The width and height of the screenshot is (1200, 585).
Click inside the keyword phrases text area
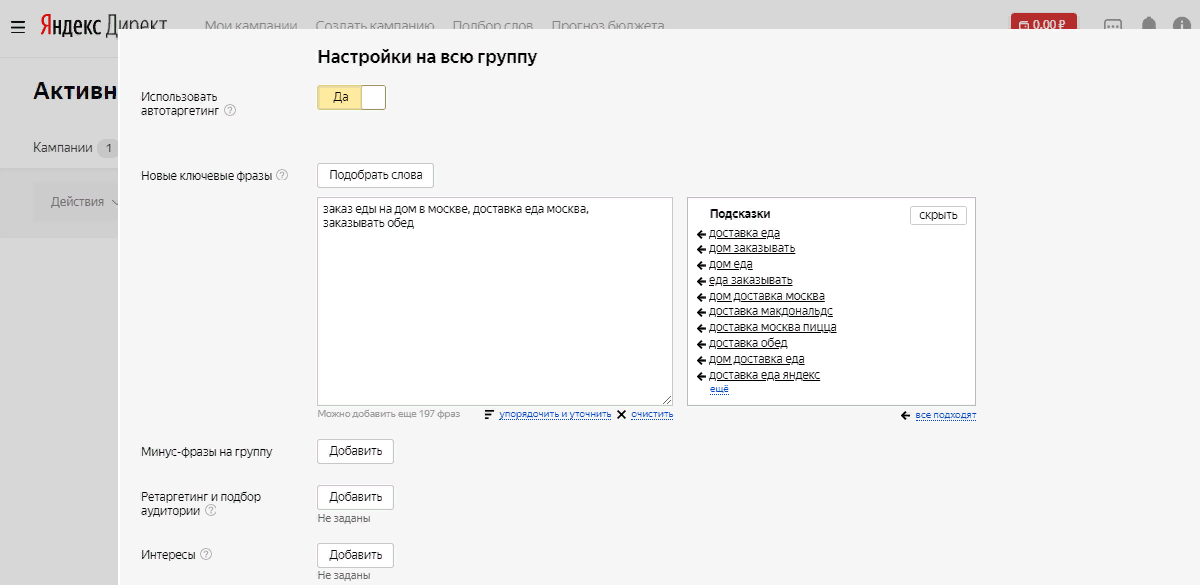[494, 300]
